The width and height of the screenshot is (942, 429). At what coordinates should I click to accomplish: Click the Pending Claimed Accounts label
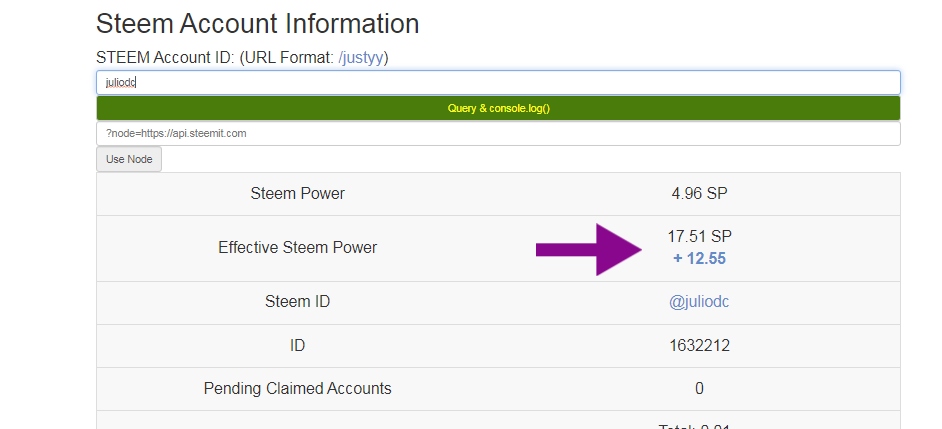(x=297, y=388)
